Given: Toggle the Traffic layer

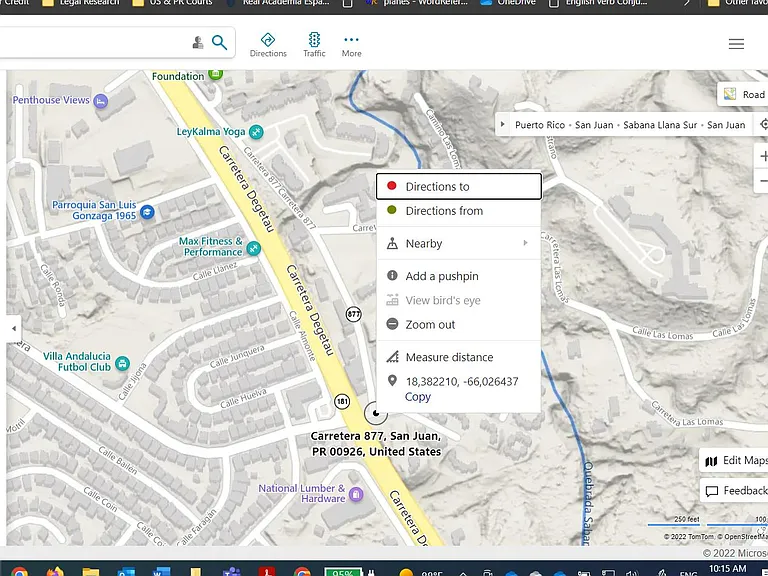Looking at the screenshot, I should (x=314, y=45).
